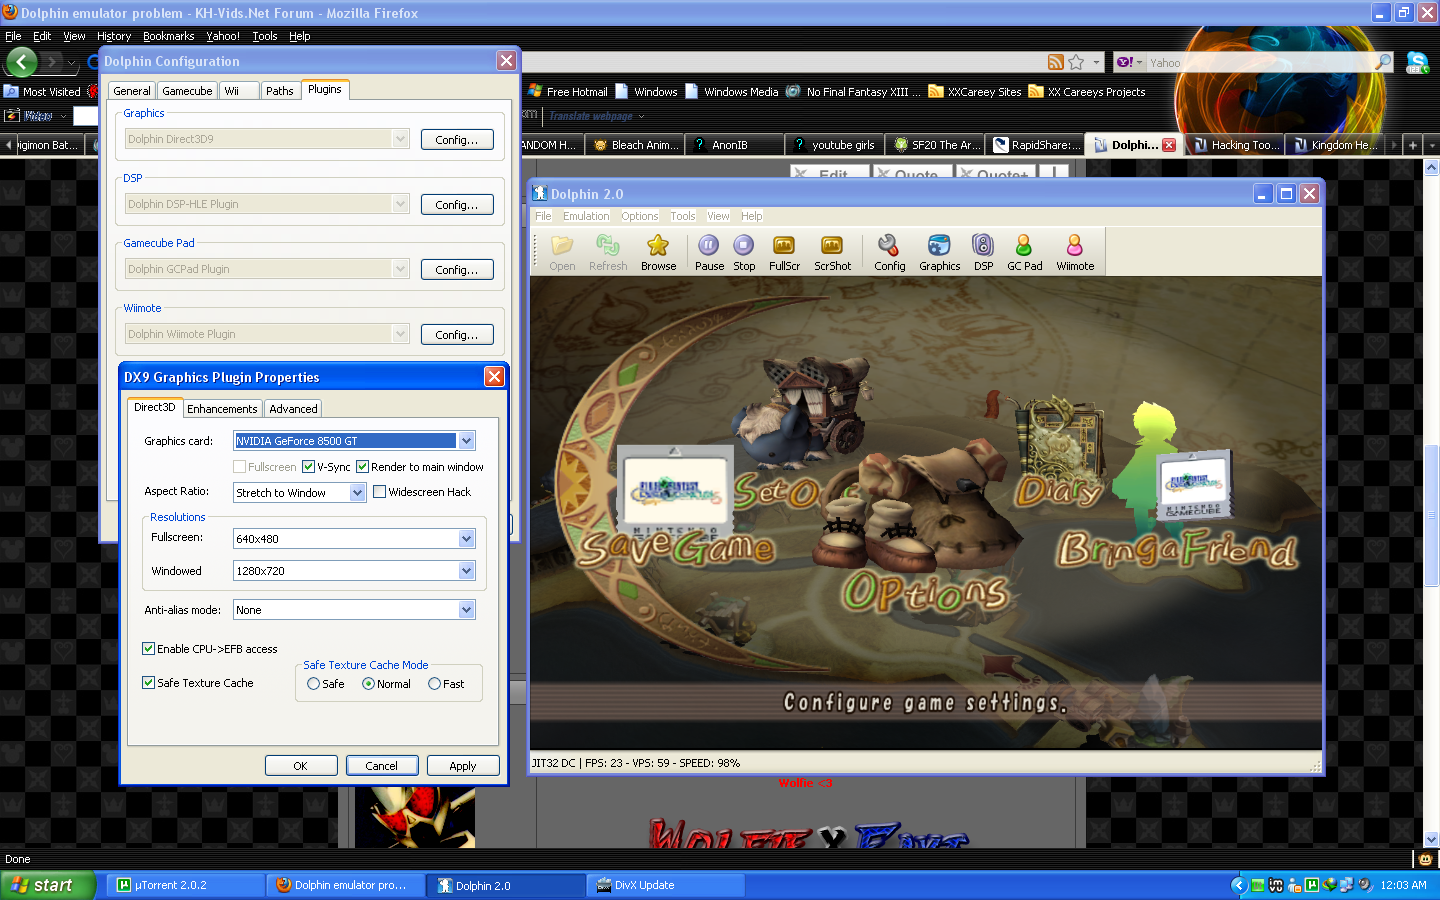Open Firefox Bookmarks menu
This screenshot has height=900, width=1440.
168,36
